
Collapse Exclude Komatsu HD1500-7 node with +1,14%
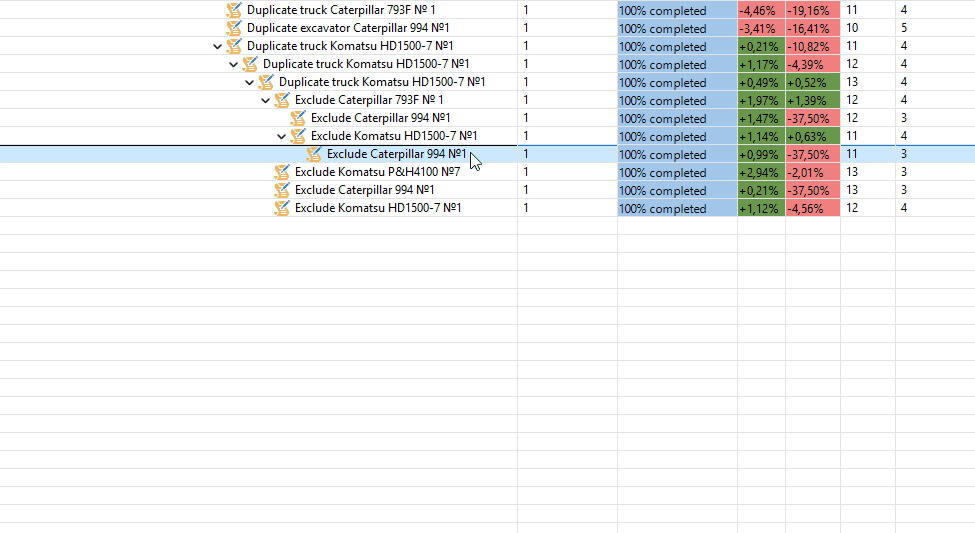pyautogui.click(x=281, y=137)
